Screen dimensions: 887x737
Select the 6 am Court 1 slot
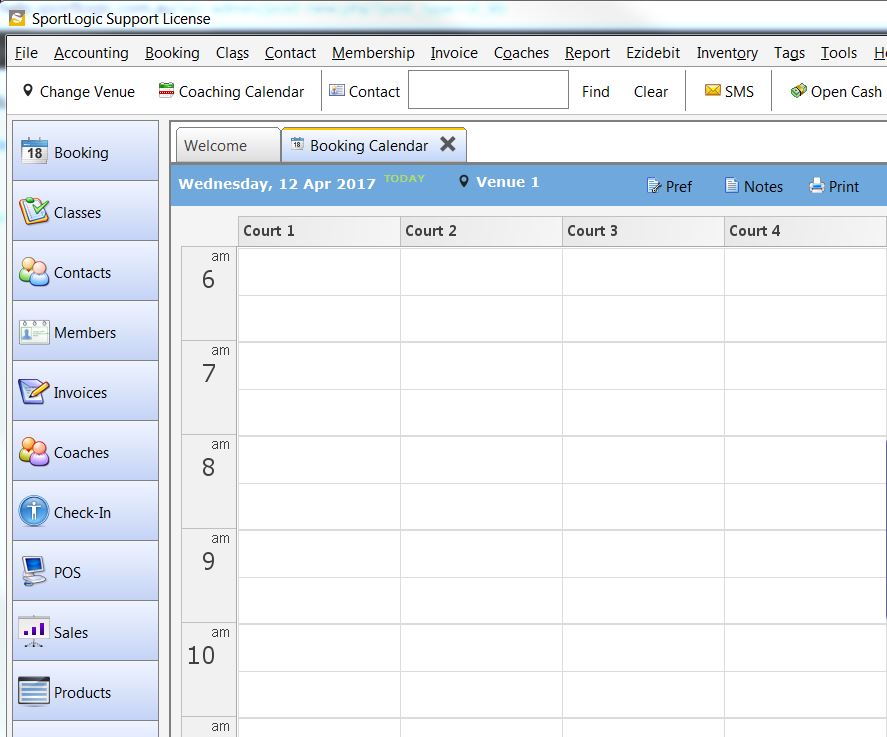319,271
